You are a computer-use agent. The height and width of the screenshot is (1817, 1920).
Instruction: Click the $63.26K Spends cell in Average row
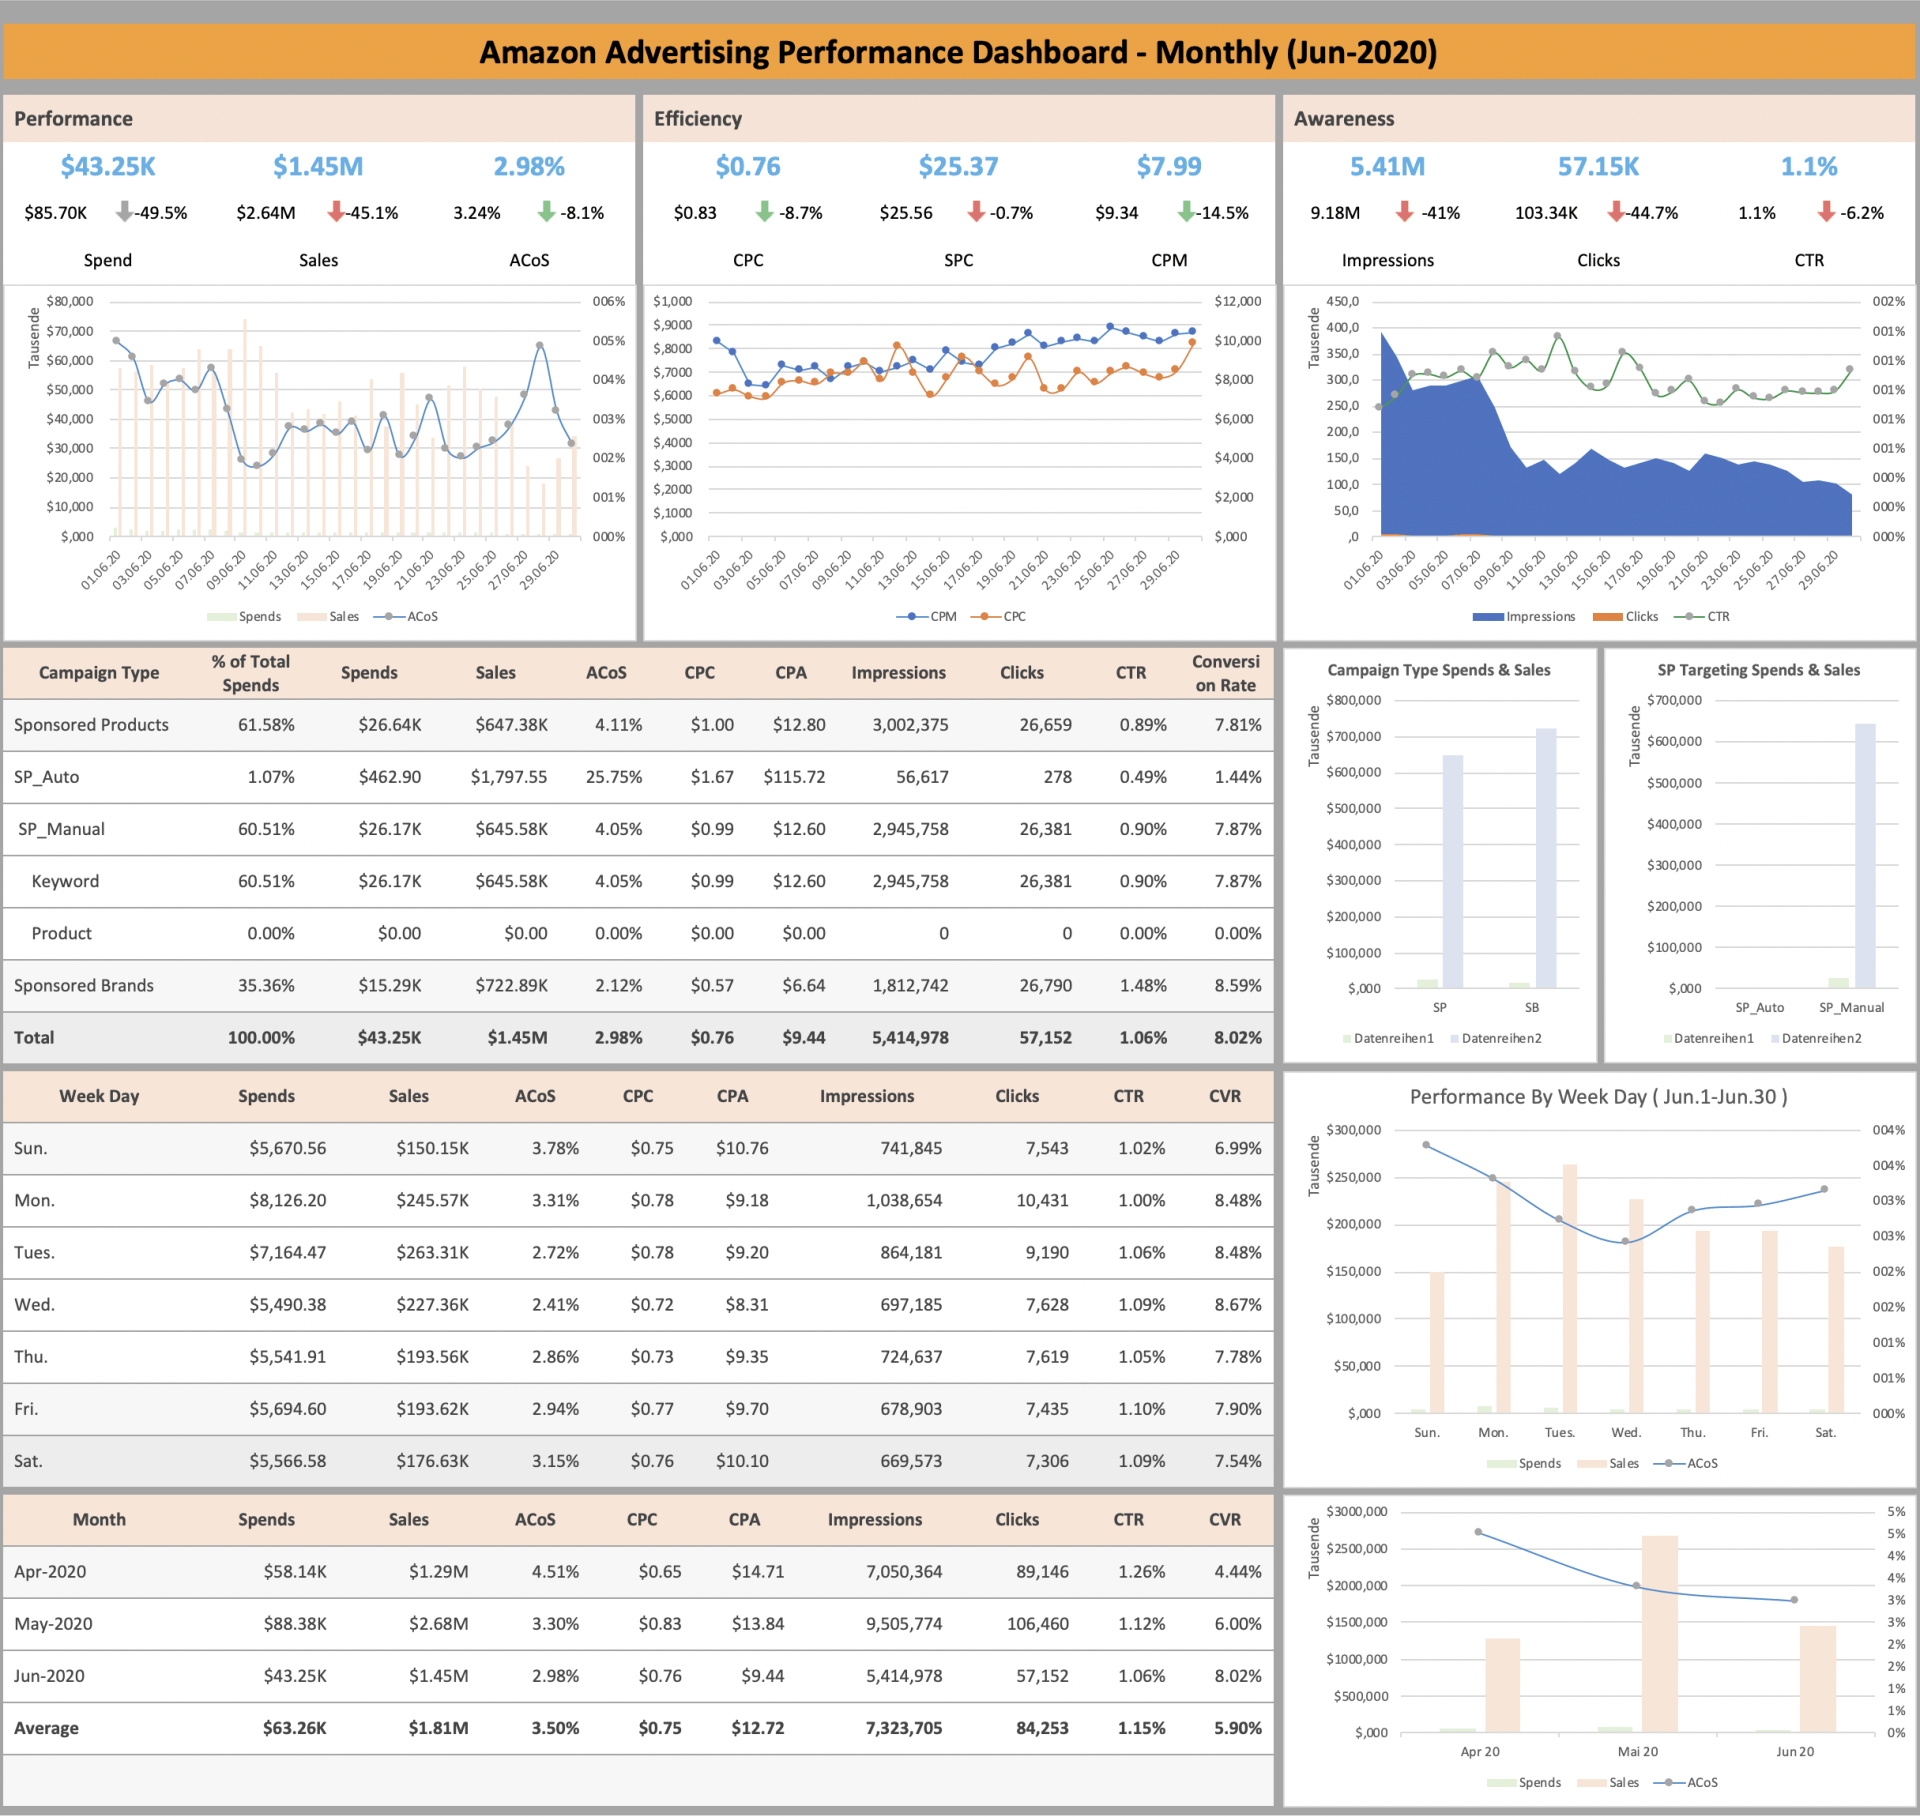[295, 1727]
